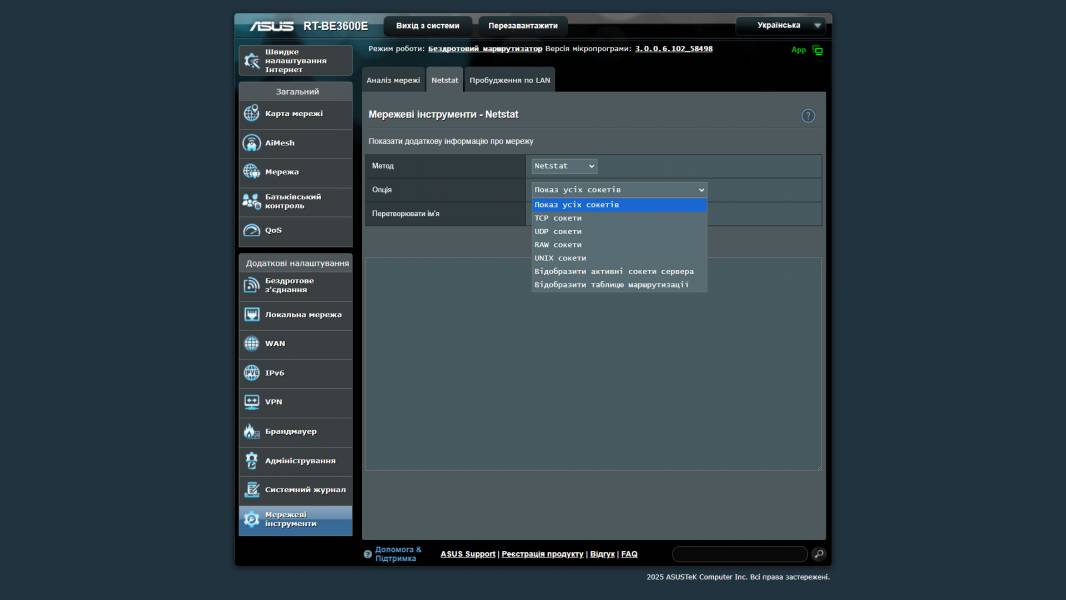Open VPN monitor icon
Screen dimensions: 1066x600
[x=252, y=402]
